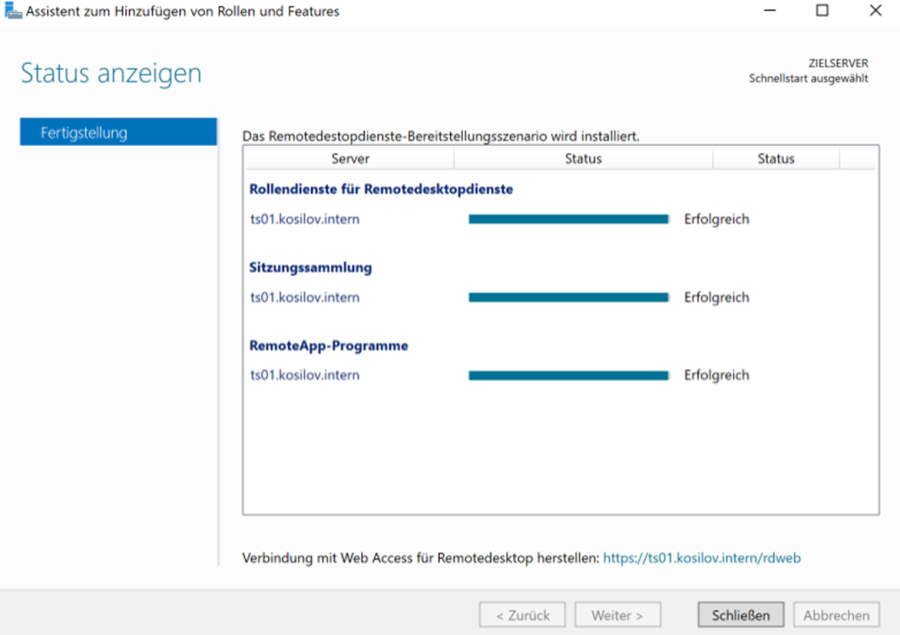Click the Weiter button
The width and height of the screenshot is (900, 635).
(617, 614)
